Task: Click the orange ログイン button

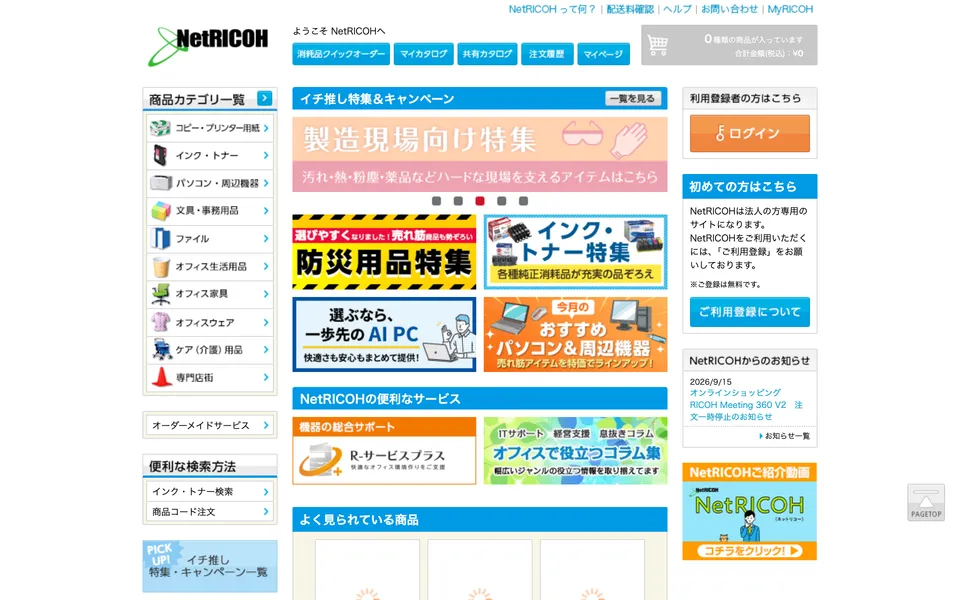Action: pos(749,133)
